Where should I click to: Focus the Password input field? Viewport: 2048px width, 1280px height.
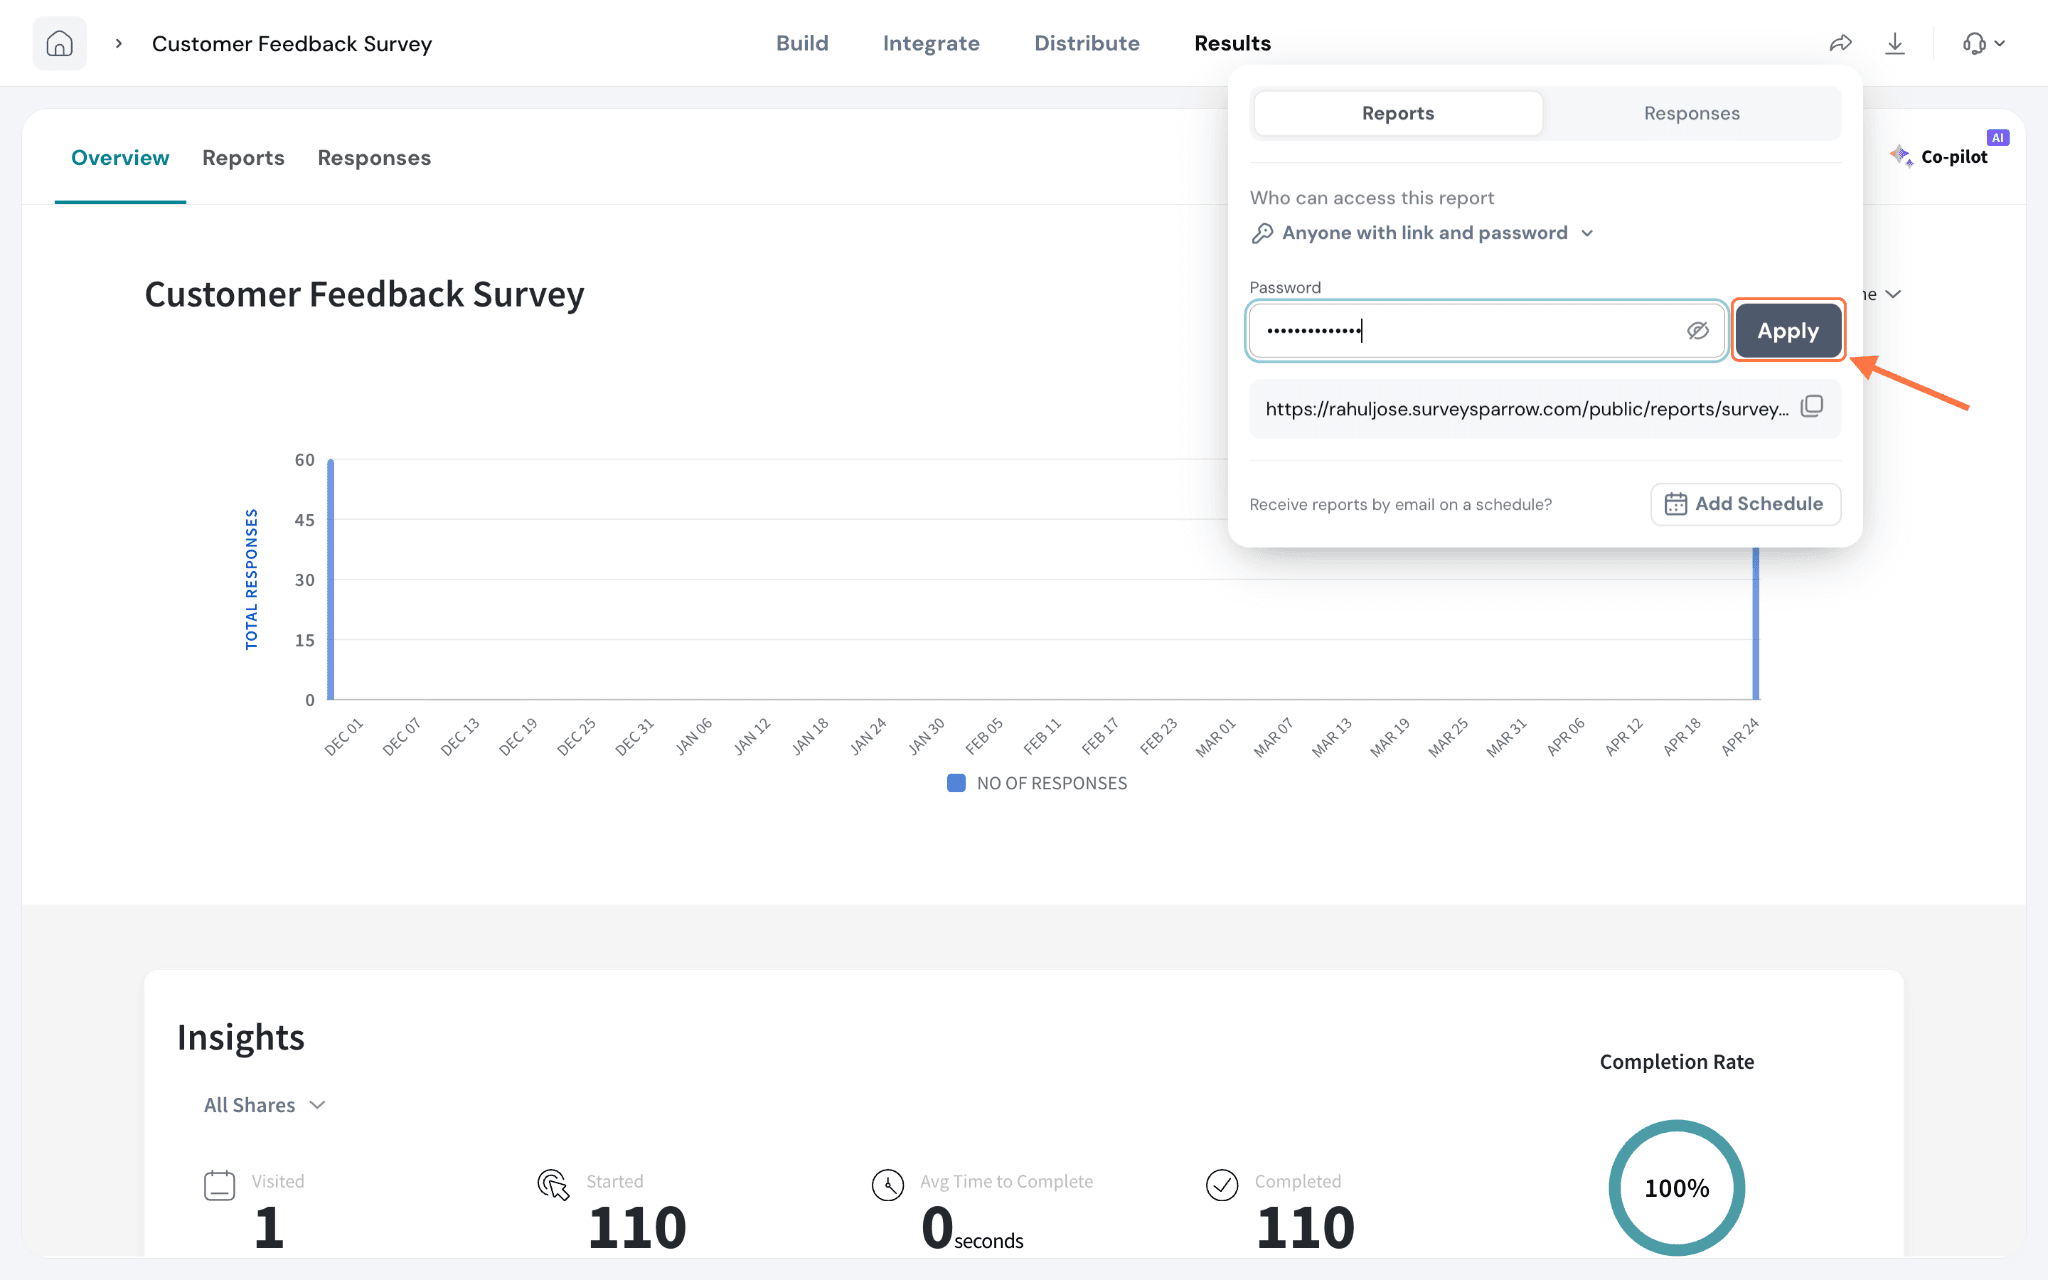point(1486,331)
